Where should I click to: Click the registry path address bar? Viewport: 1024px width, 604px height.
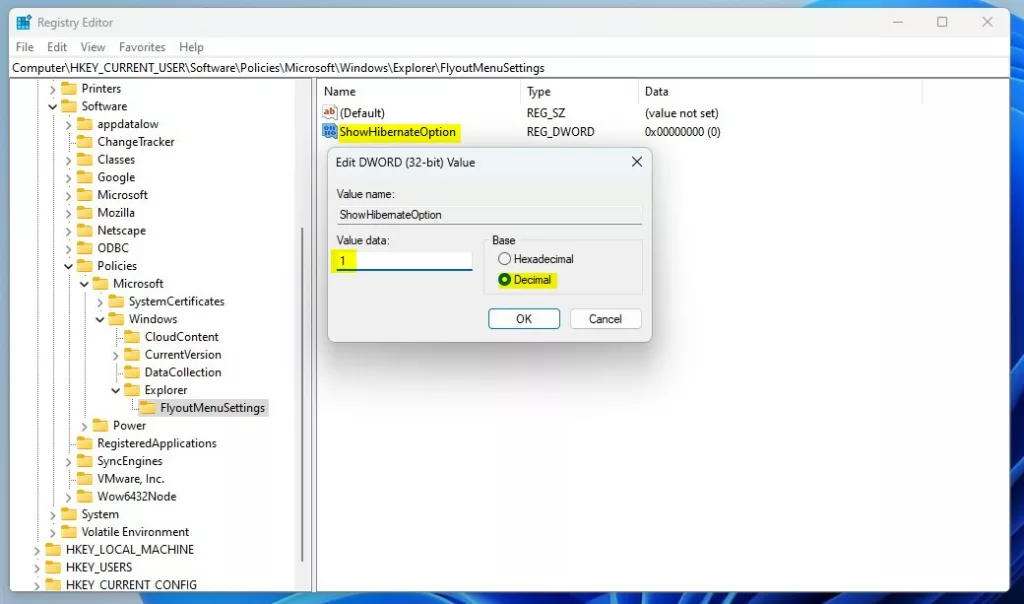[x=509, y=68]
